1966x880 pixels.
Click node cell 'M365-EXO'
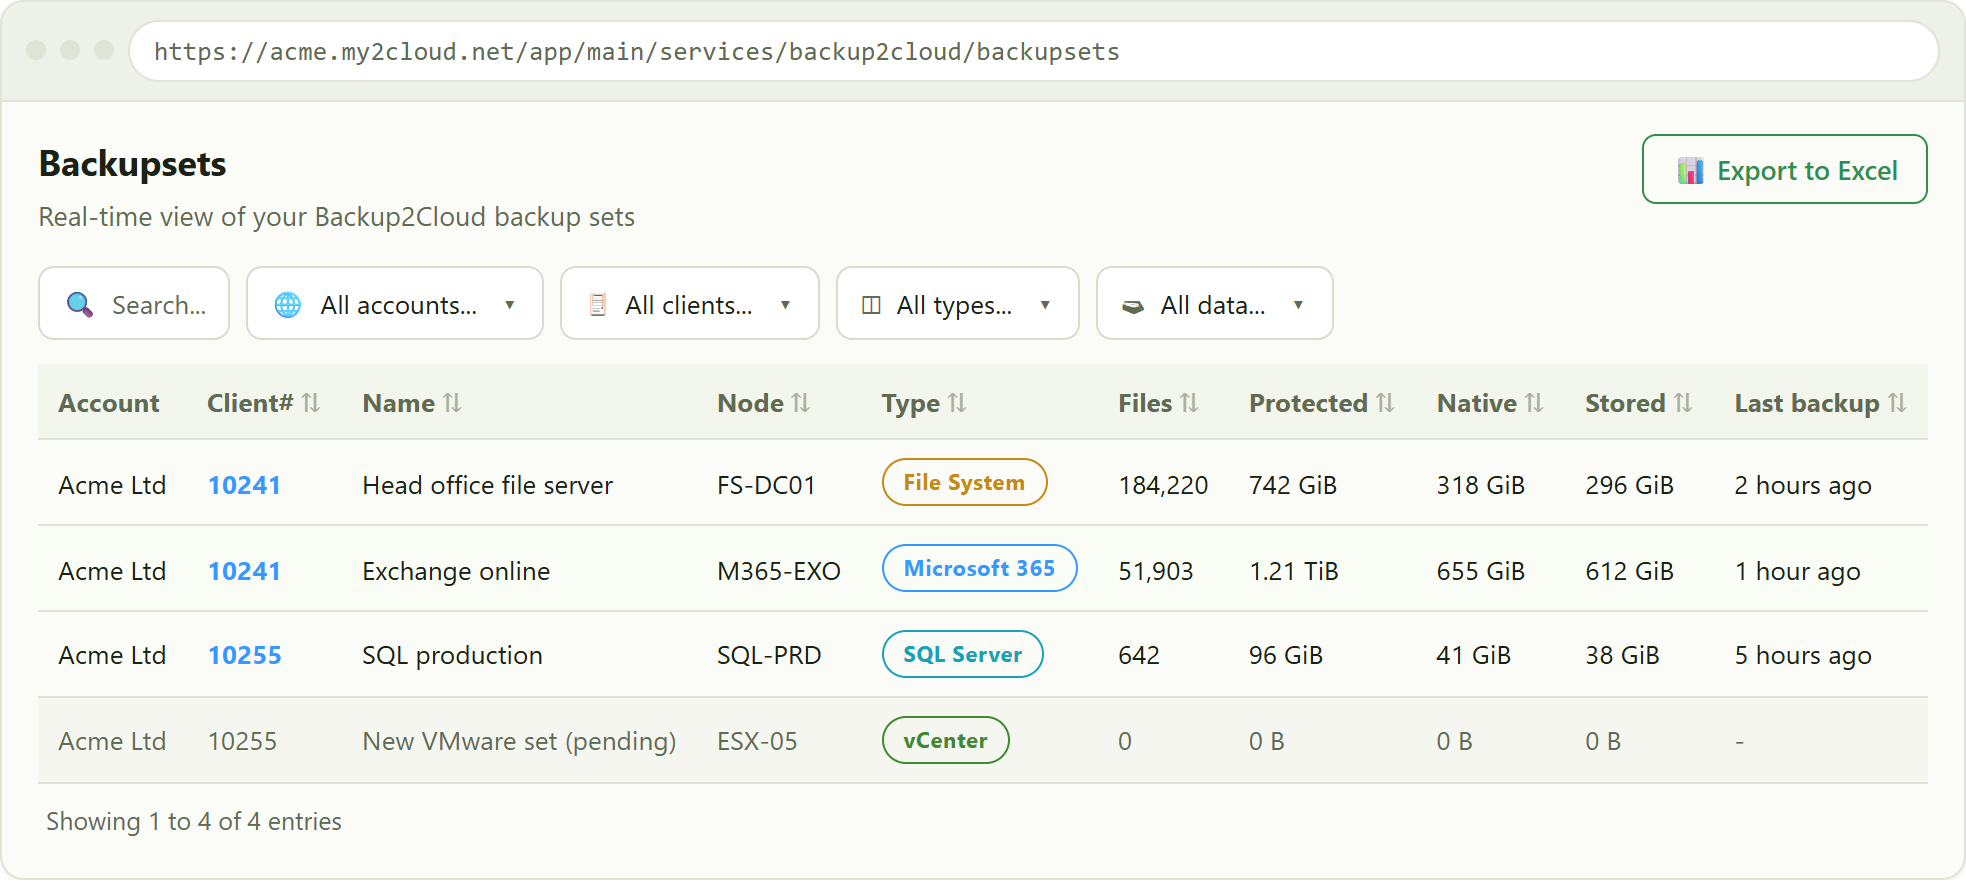coord(779,571)
